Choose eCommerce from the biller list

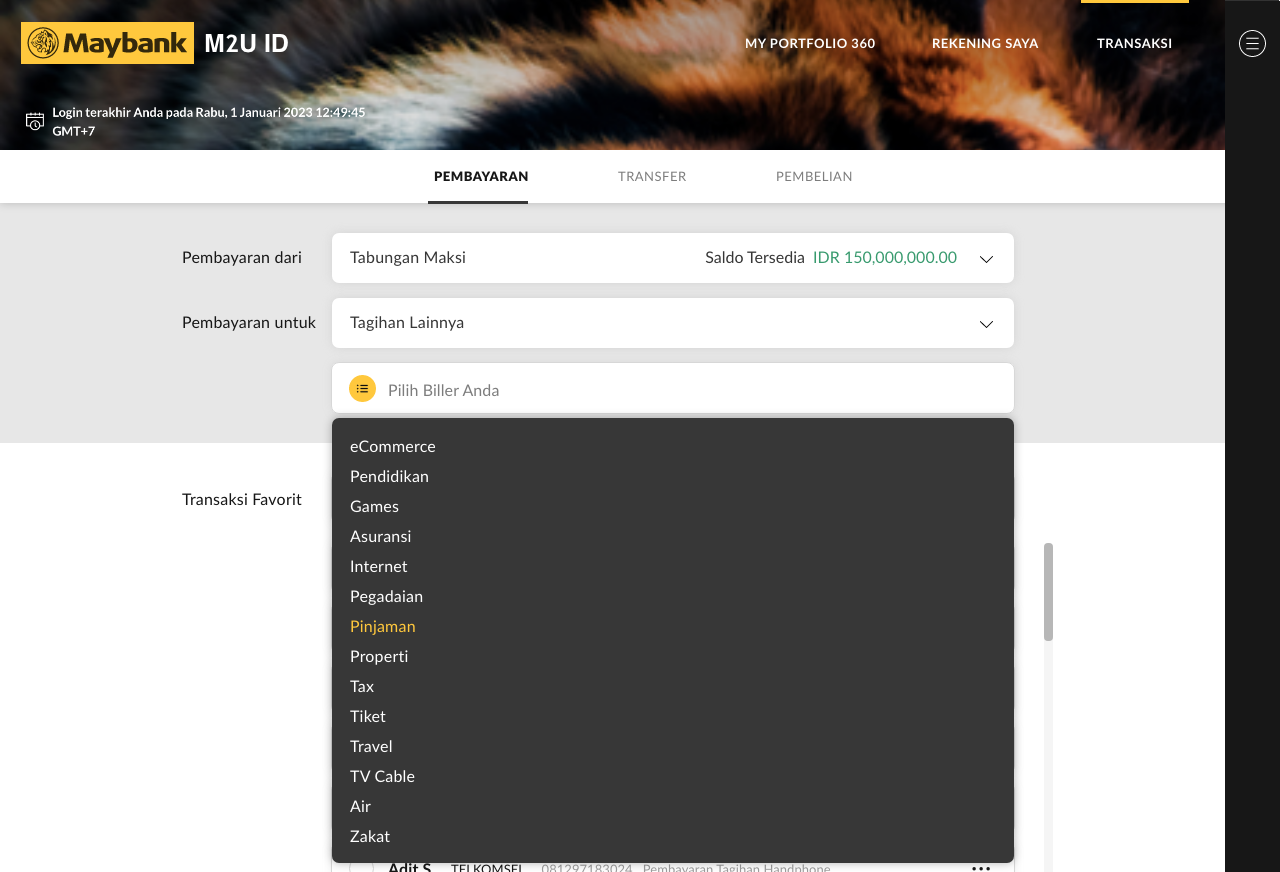click(x=393, y=446)
